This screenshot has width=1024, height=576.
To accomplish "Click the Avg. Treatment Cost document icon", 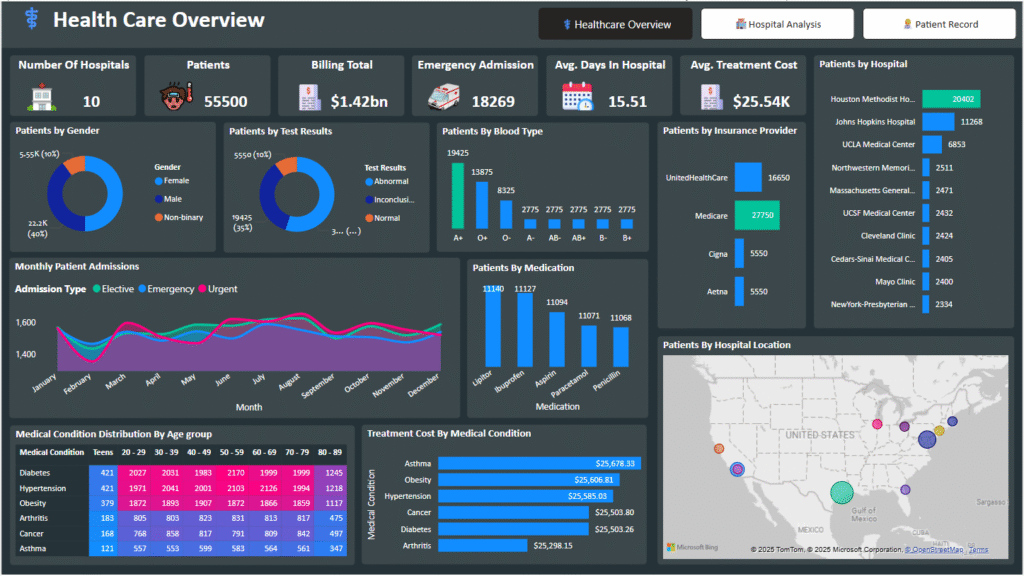I will tap(711, 98).
